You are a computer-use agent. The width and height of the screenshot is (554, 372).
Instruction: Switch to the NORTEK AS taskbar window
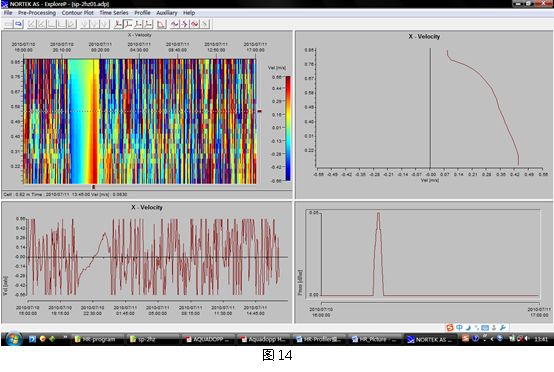430,339
